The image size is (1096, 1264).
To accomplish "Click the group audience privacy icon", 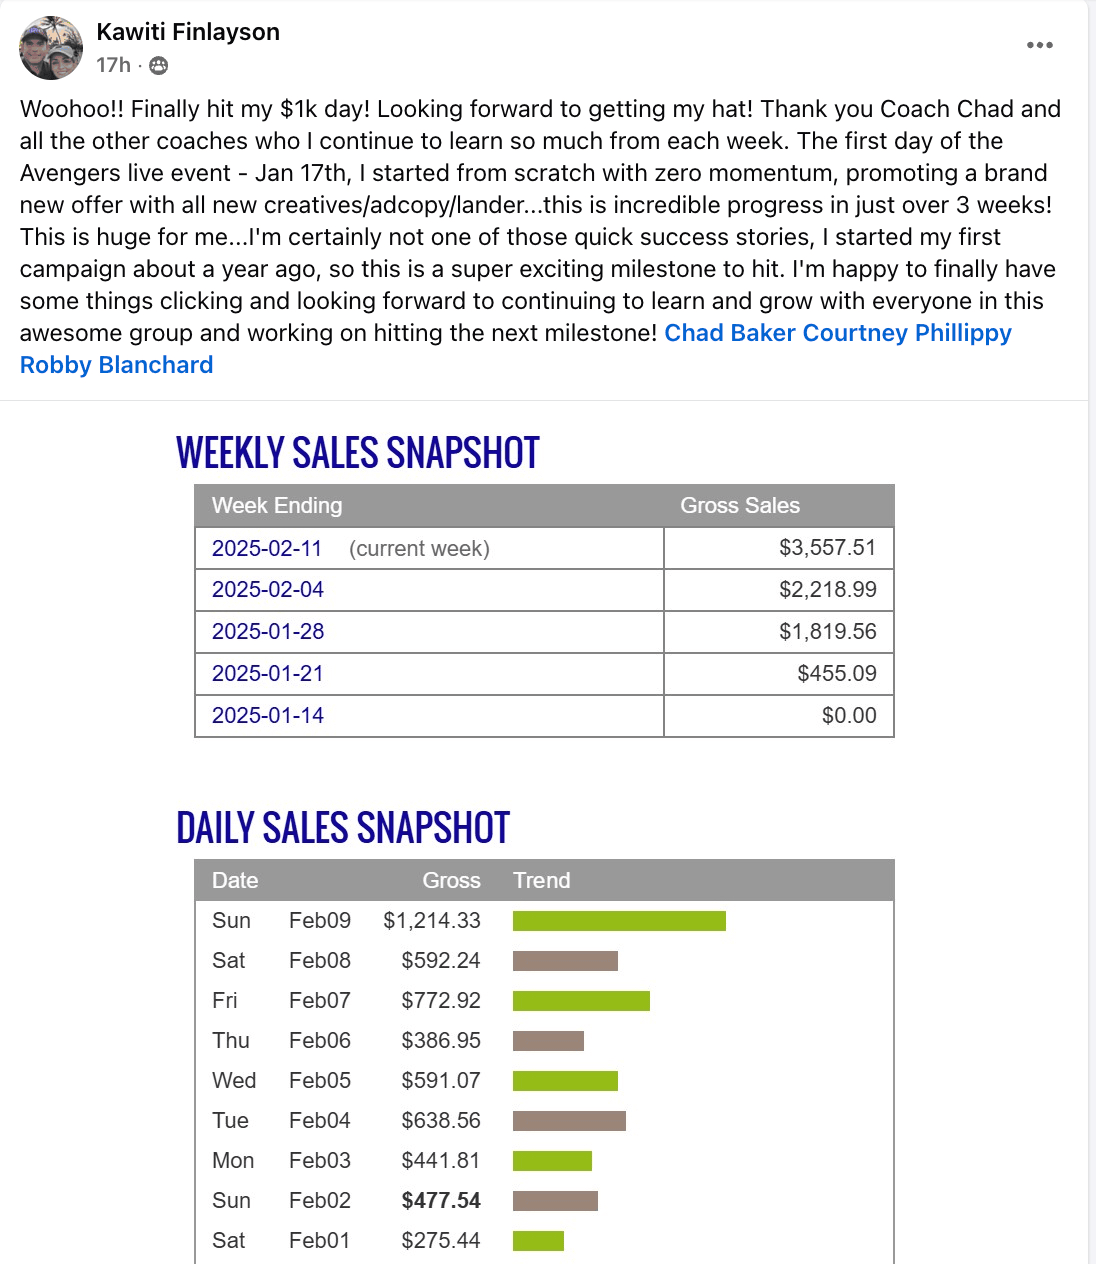I will [158, 66].
